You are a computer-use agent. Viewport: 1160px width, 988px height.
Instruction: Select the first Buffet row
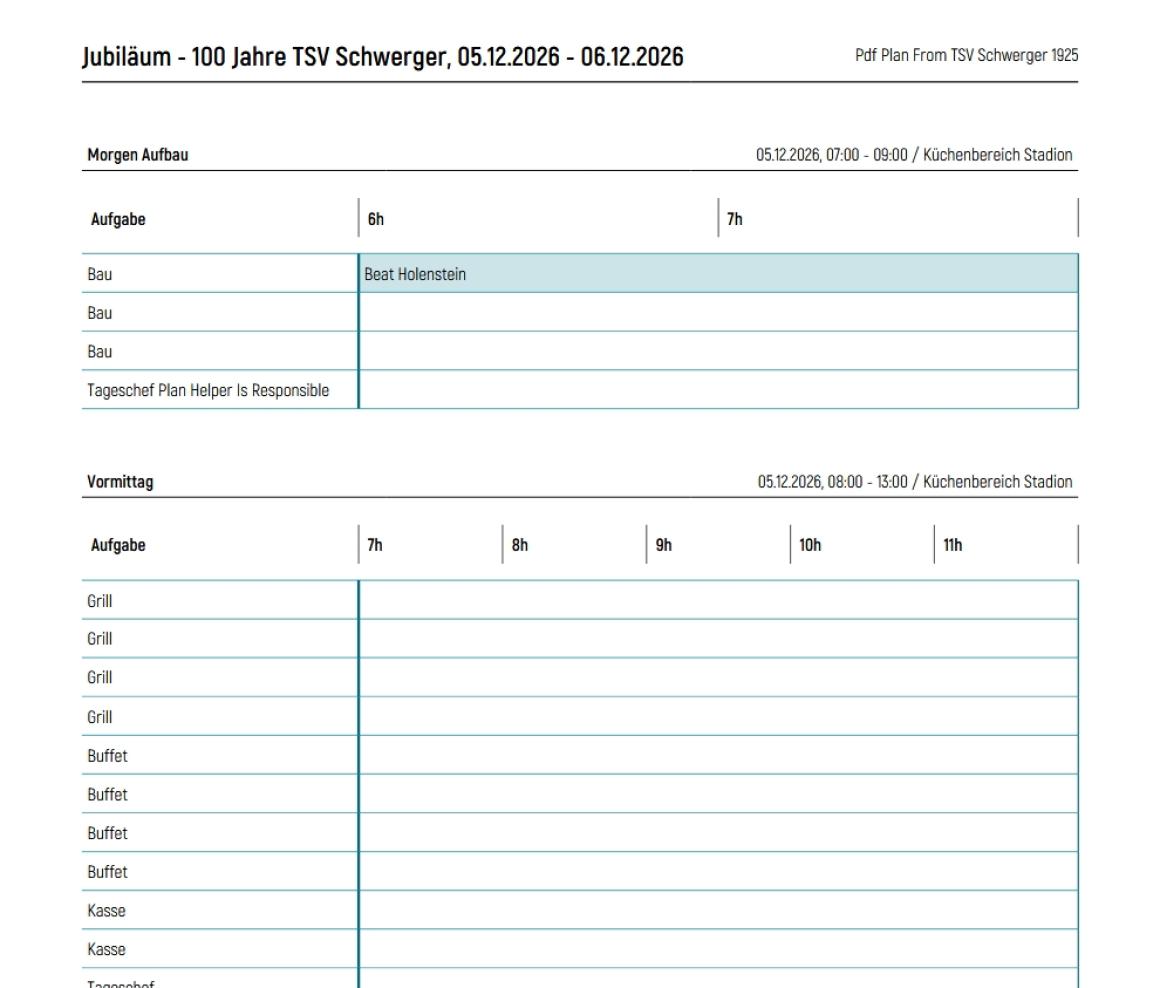coord(108,755)
